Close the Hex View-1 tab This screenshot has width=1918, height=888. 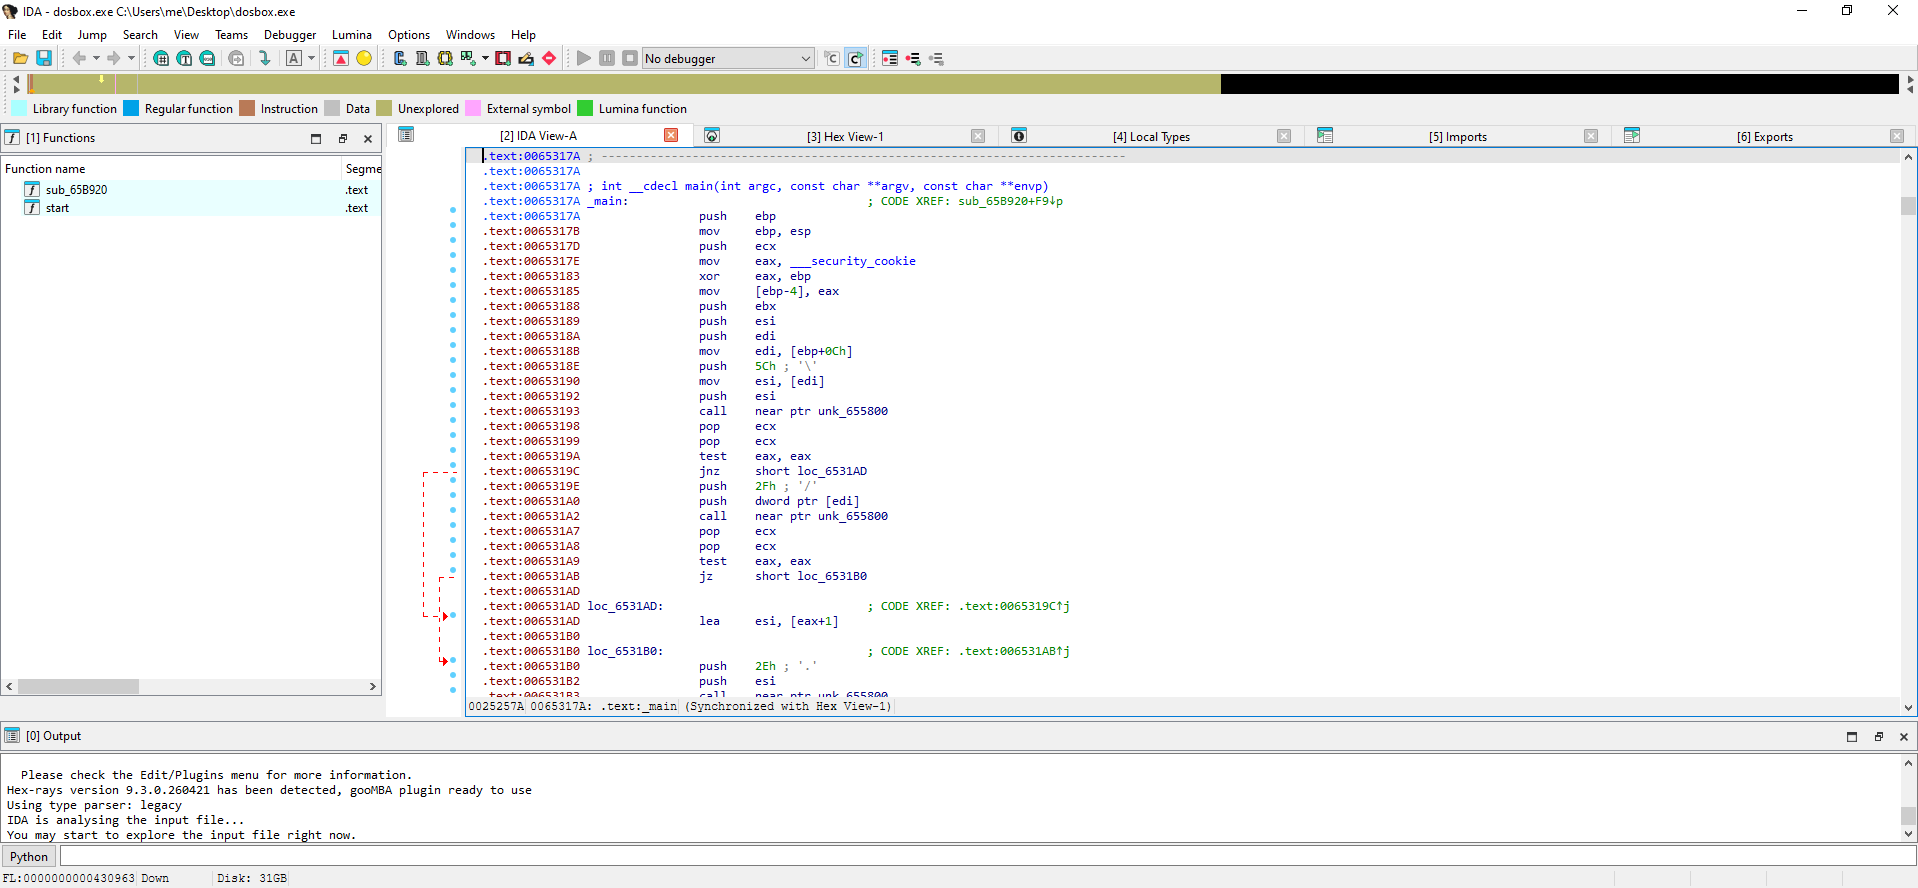978,136
